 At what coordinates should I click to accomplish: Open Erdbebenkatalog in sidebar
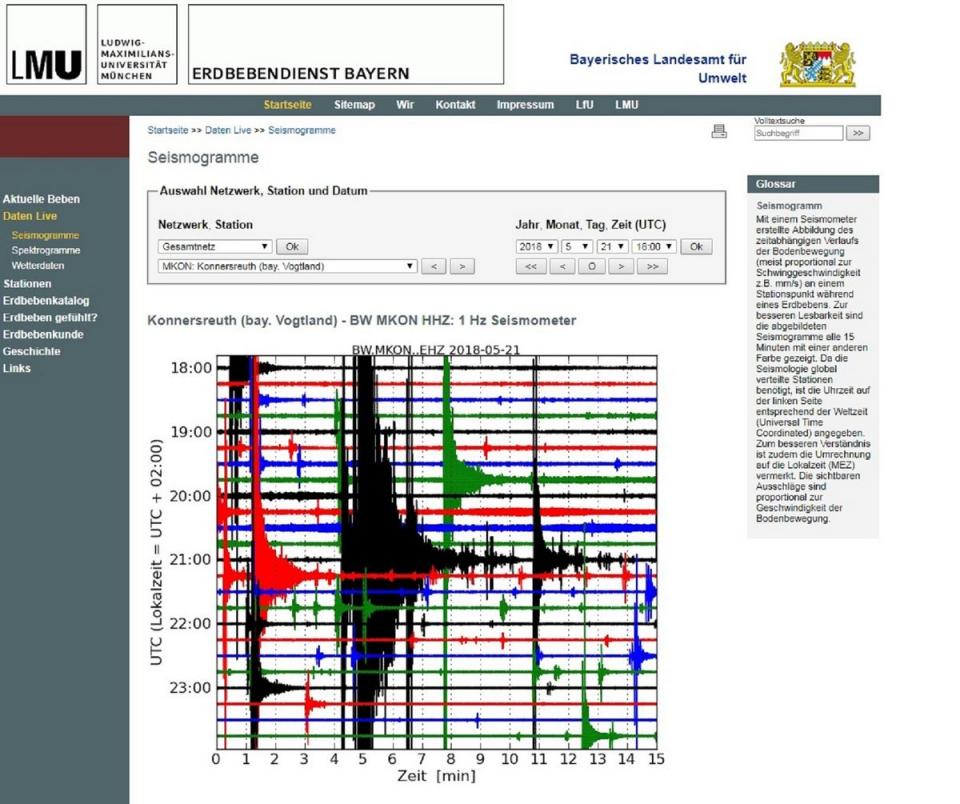[46, 301]
